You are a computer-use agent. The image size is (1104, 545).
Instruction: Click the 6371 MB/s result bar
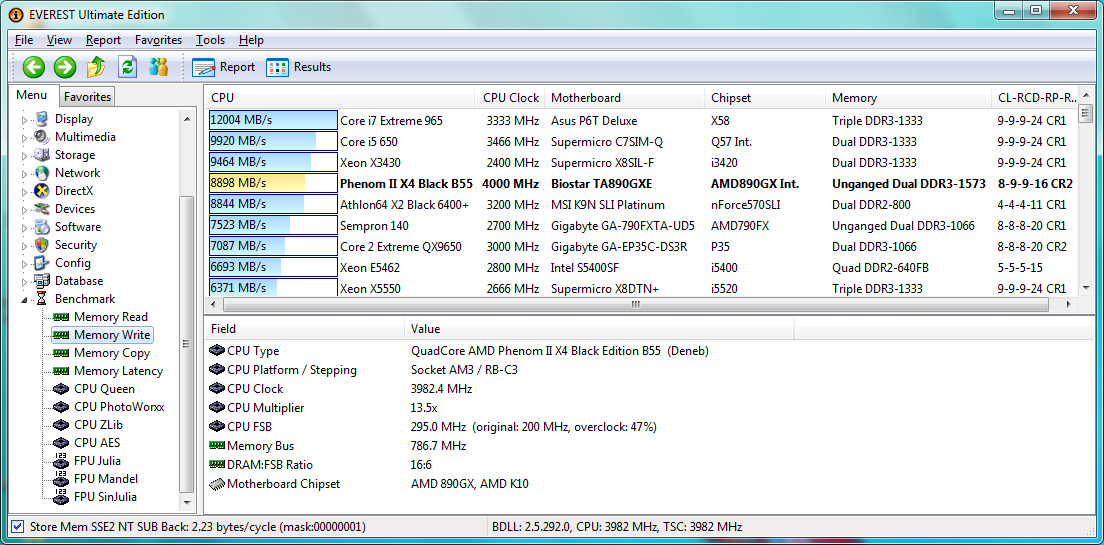[x=273, y=288]
